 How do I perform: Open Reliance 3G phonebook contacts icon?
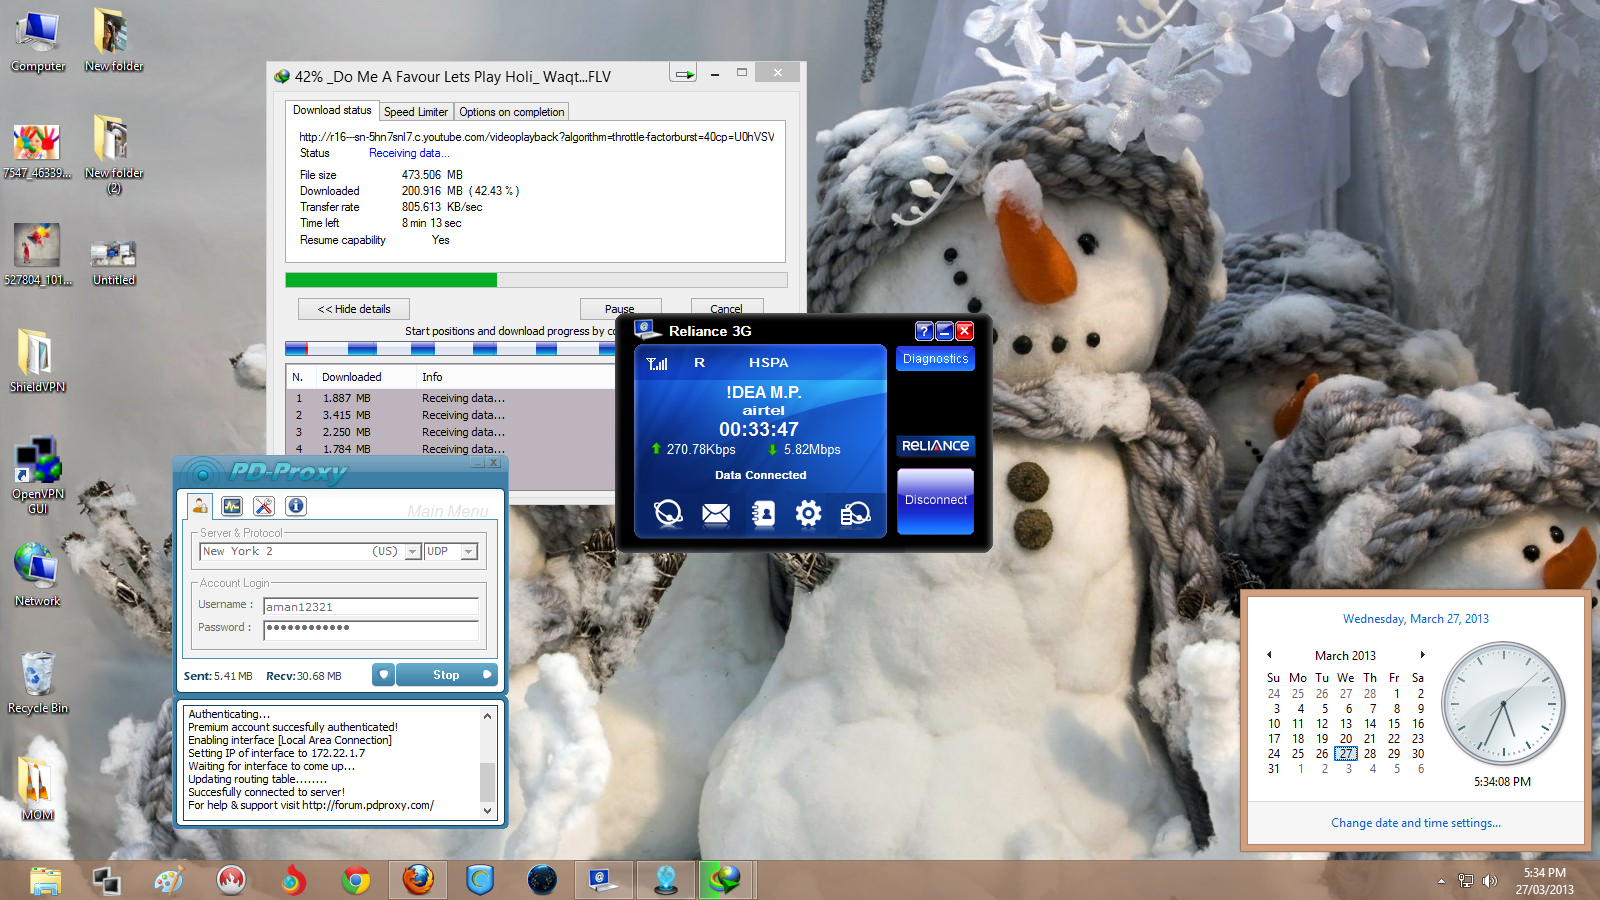763,514
